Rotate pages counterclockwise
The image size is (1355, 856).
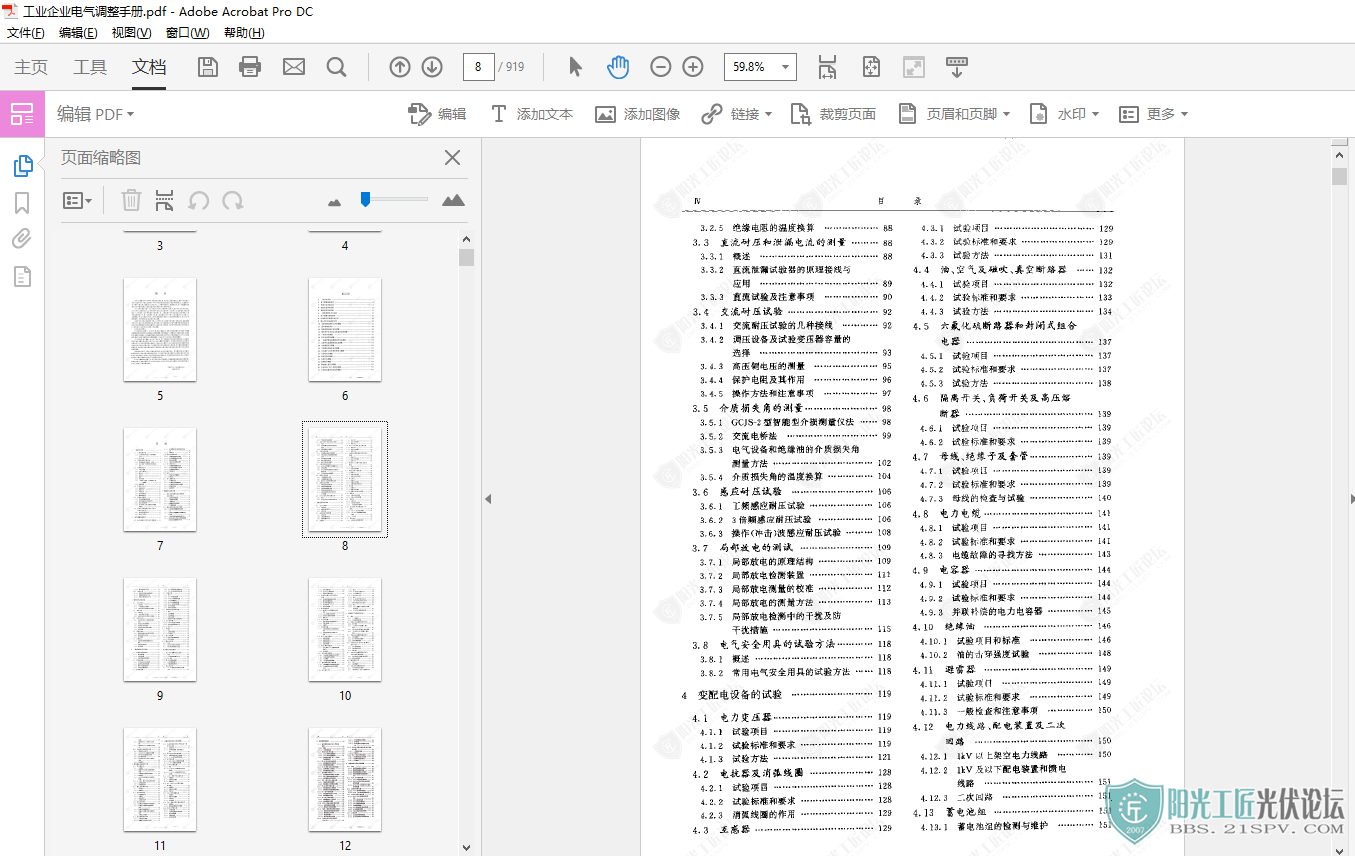(199, 201)
